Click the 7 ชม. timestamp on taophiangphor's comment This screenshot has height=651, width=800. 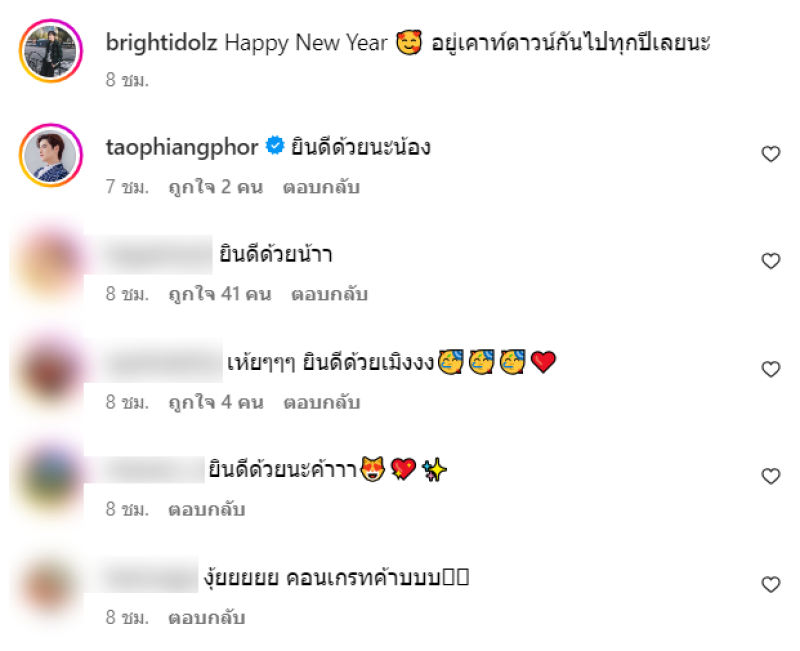tap(127, 187)
